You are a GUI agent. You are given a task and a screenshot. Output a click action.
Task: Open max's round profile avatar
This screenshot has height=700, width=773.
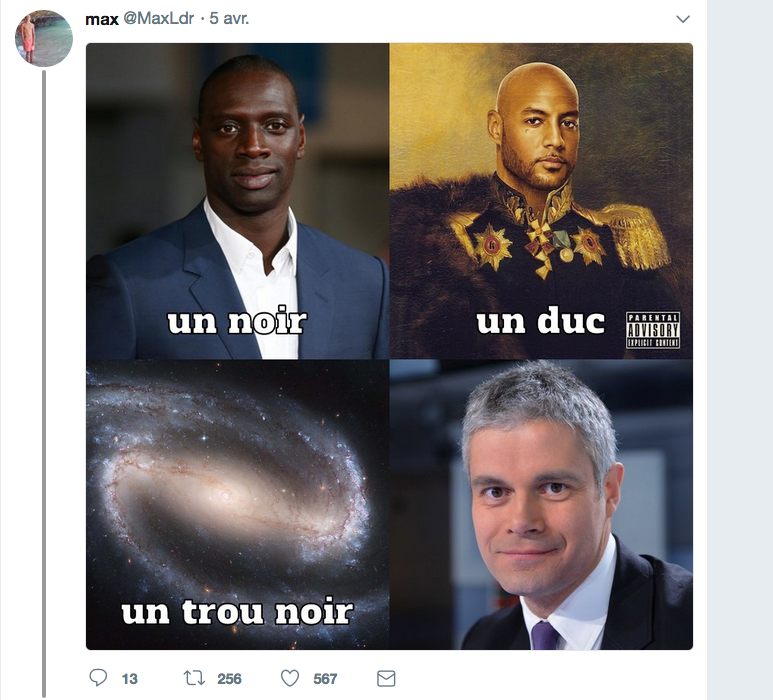coord(44,38)
